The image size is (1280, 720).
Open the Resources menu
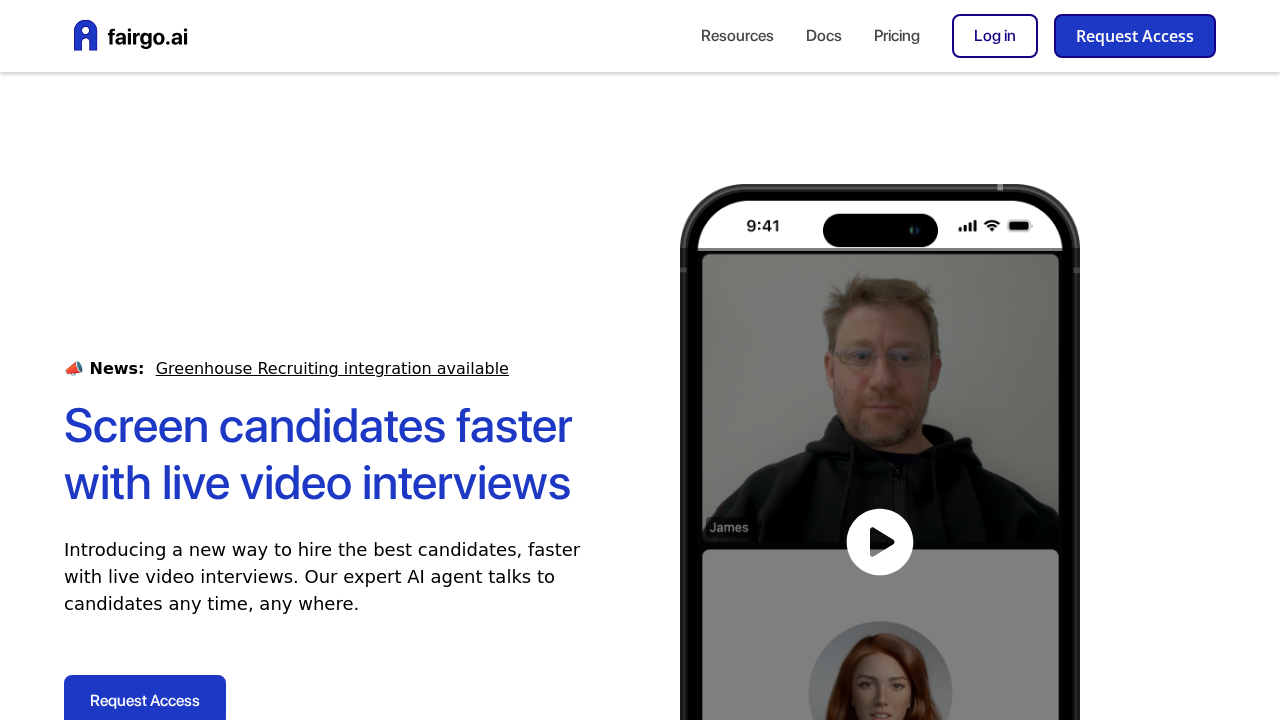point(737,35)
